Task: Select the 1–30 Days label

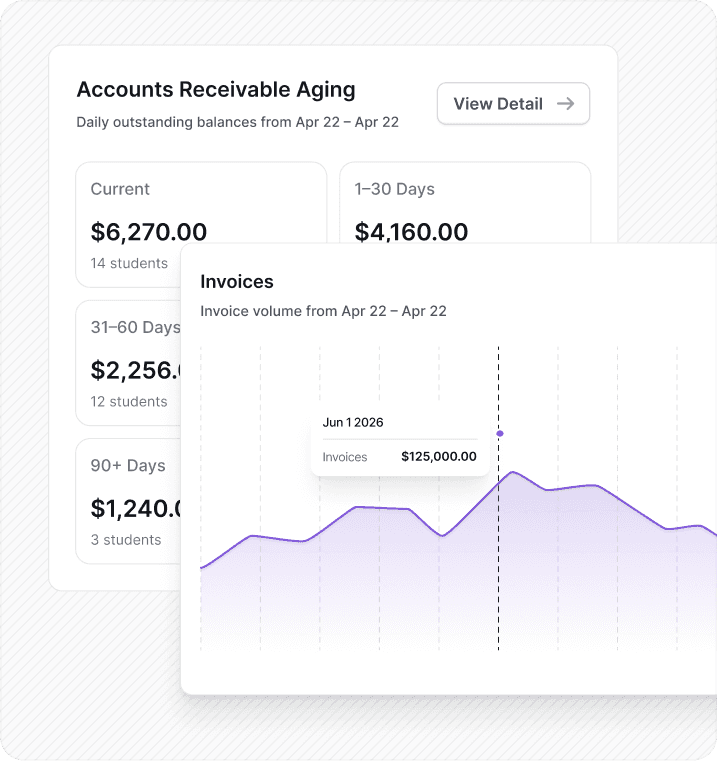Action: click(394, 189)
